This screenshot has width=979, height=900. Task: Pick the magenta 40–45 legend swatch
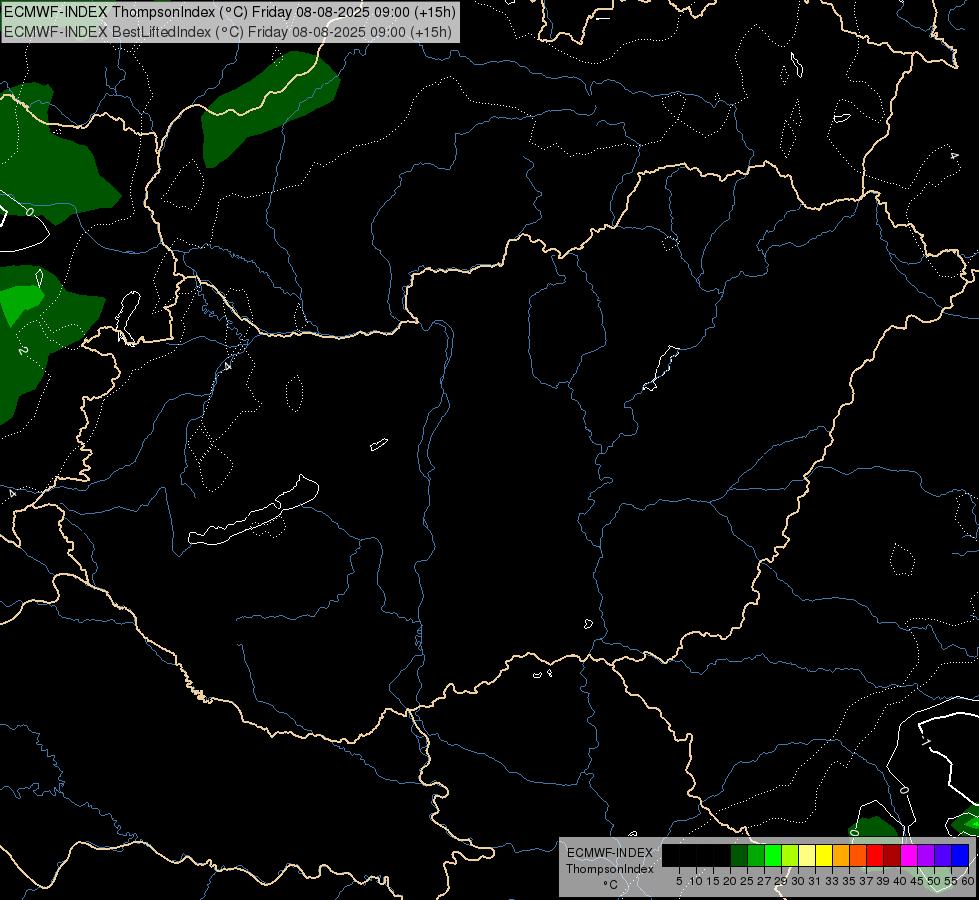click(908, 856)
